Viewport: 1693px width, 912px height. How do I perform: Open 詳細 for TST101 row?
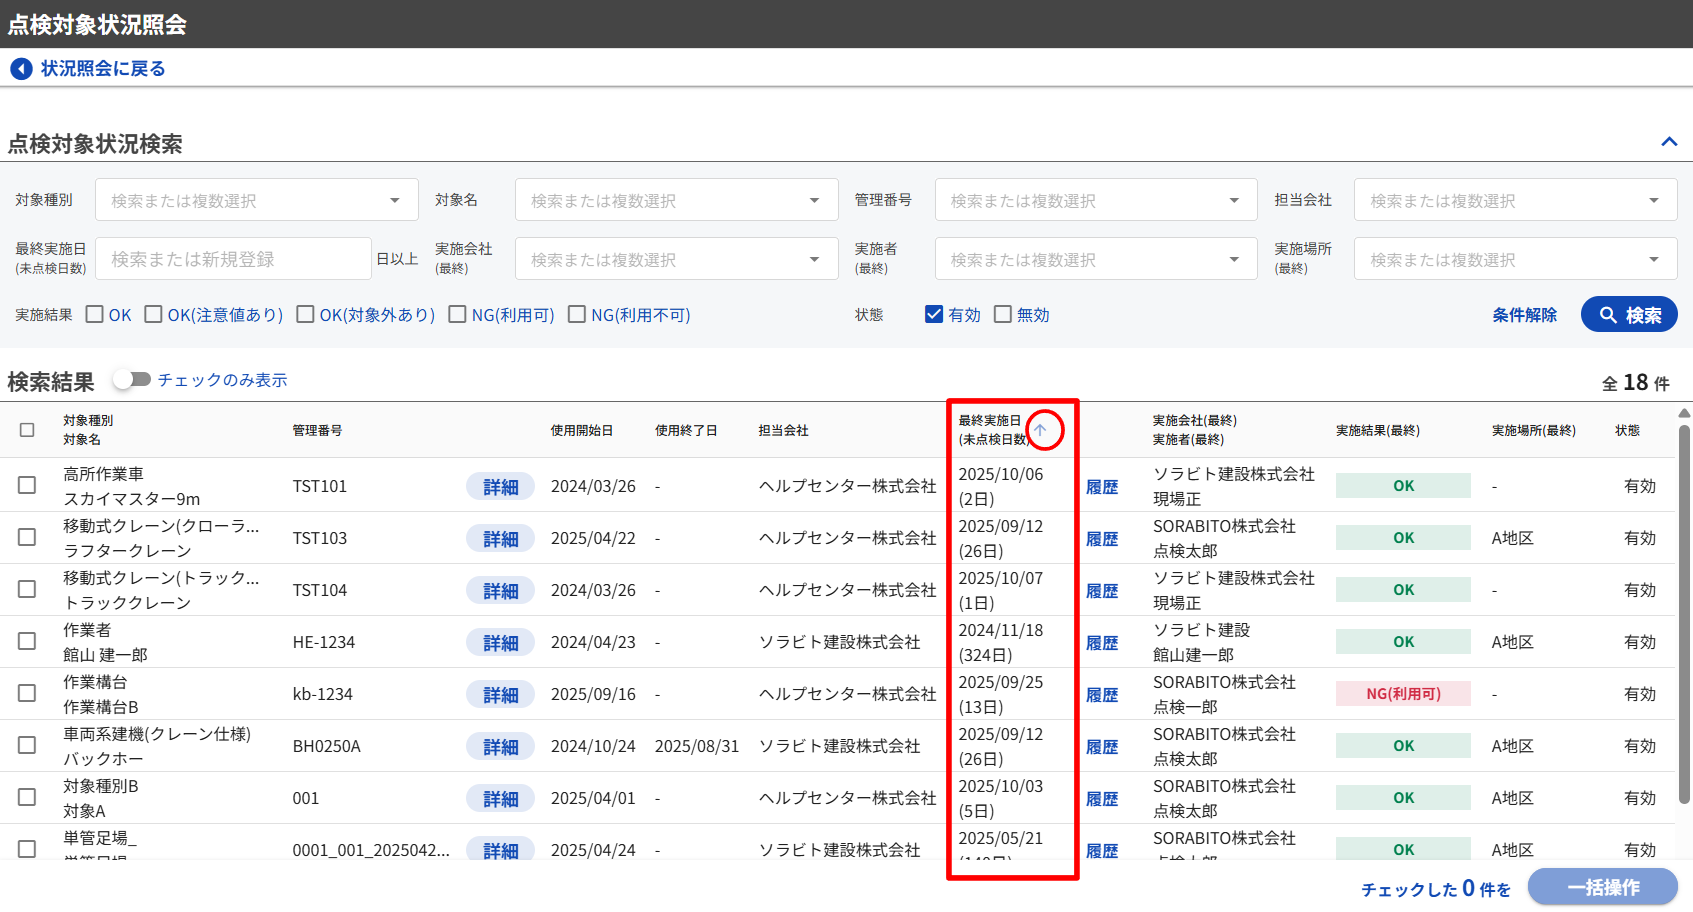pos(500,487)
